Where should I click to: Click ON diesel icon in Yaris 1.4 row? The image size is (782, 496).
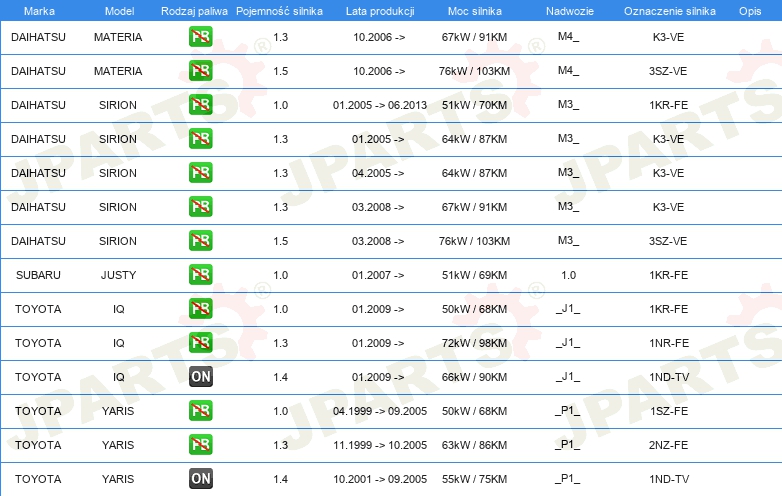click(200, 479)
